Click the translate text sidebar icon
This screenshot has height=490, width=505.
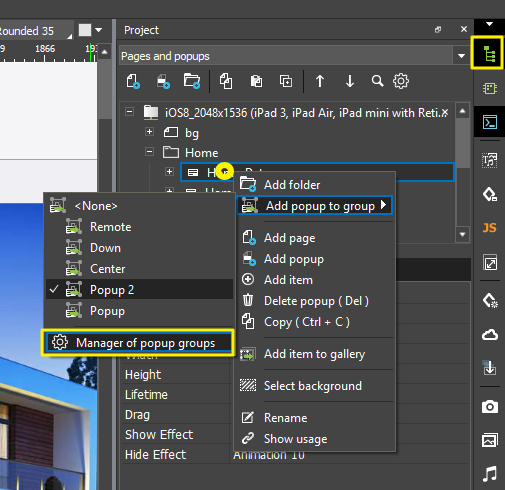coord(490,160)
